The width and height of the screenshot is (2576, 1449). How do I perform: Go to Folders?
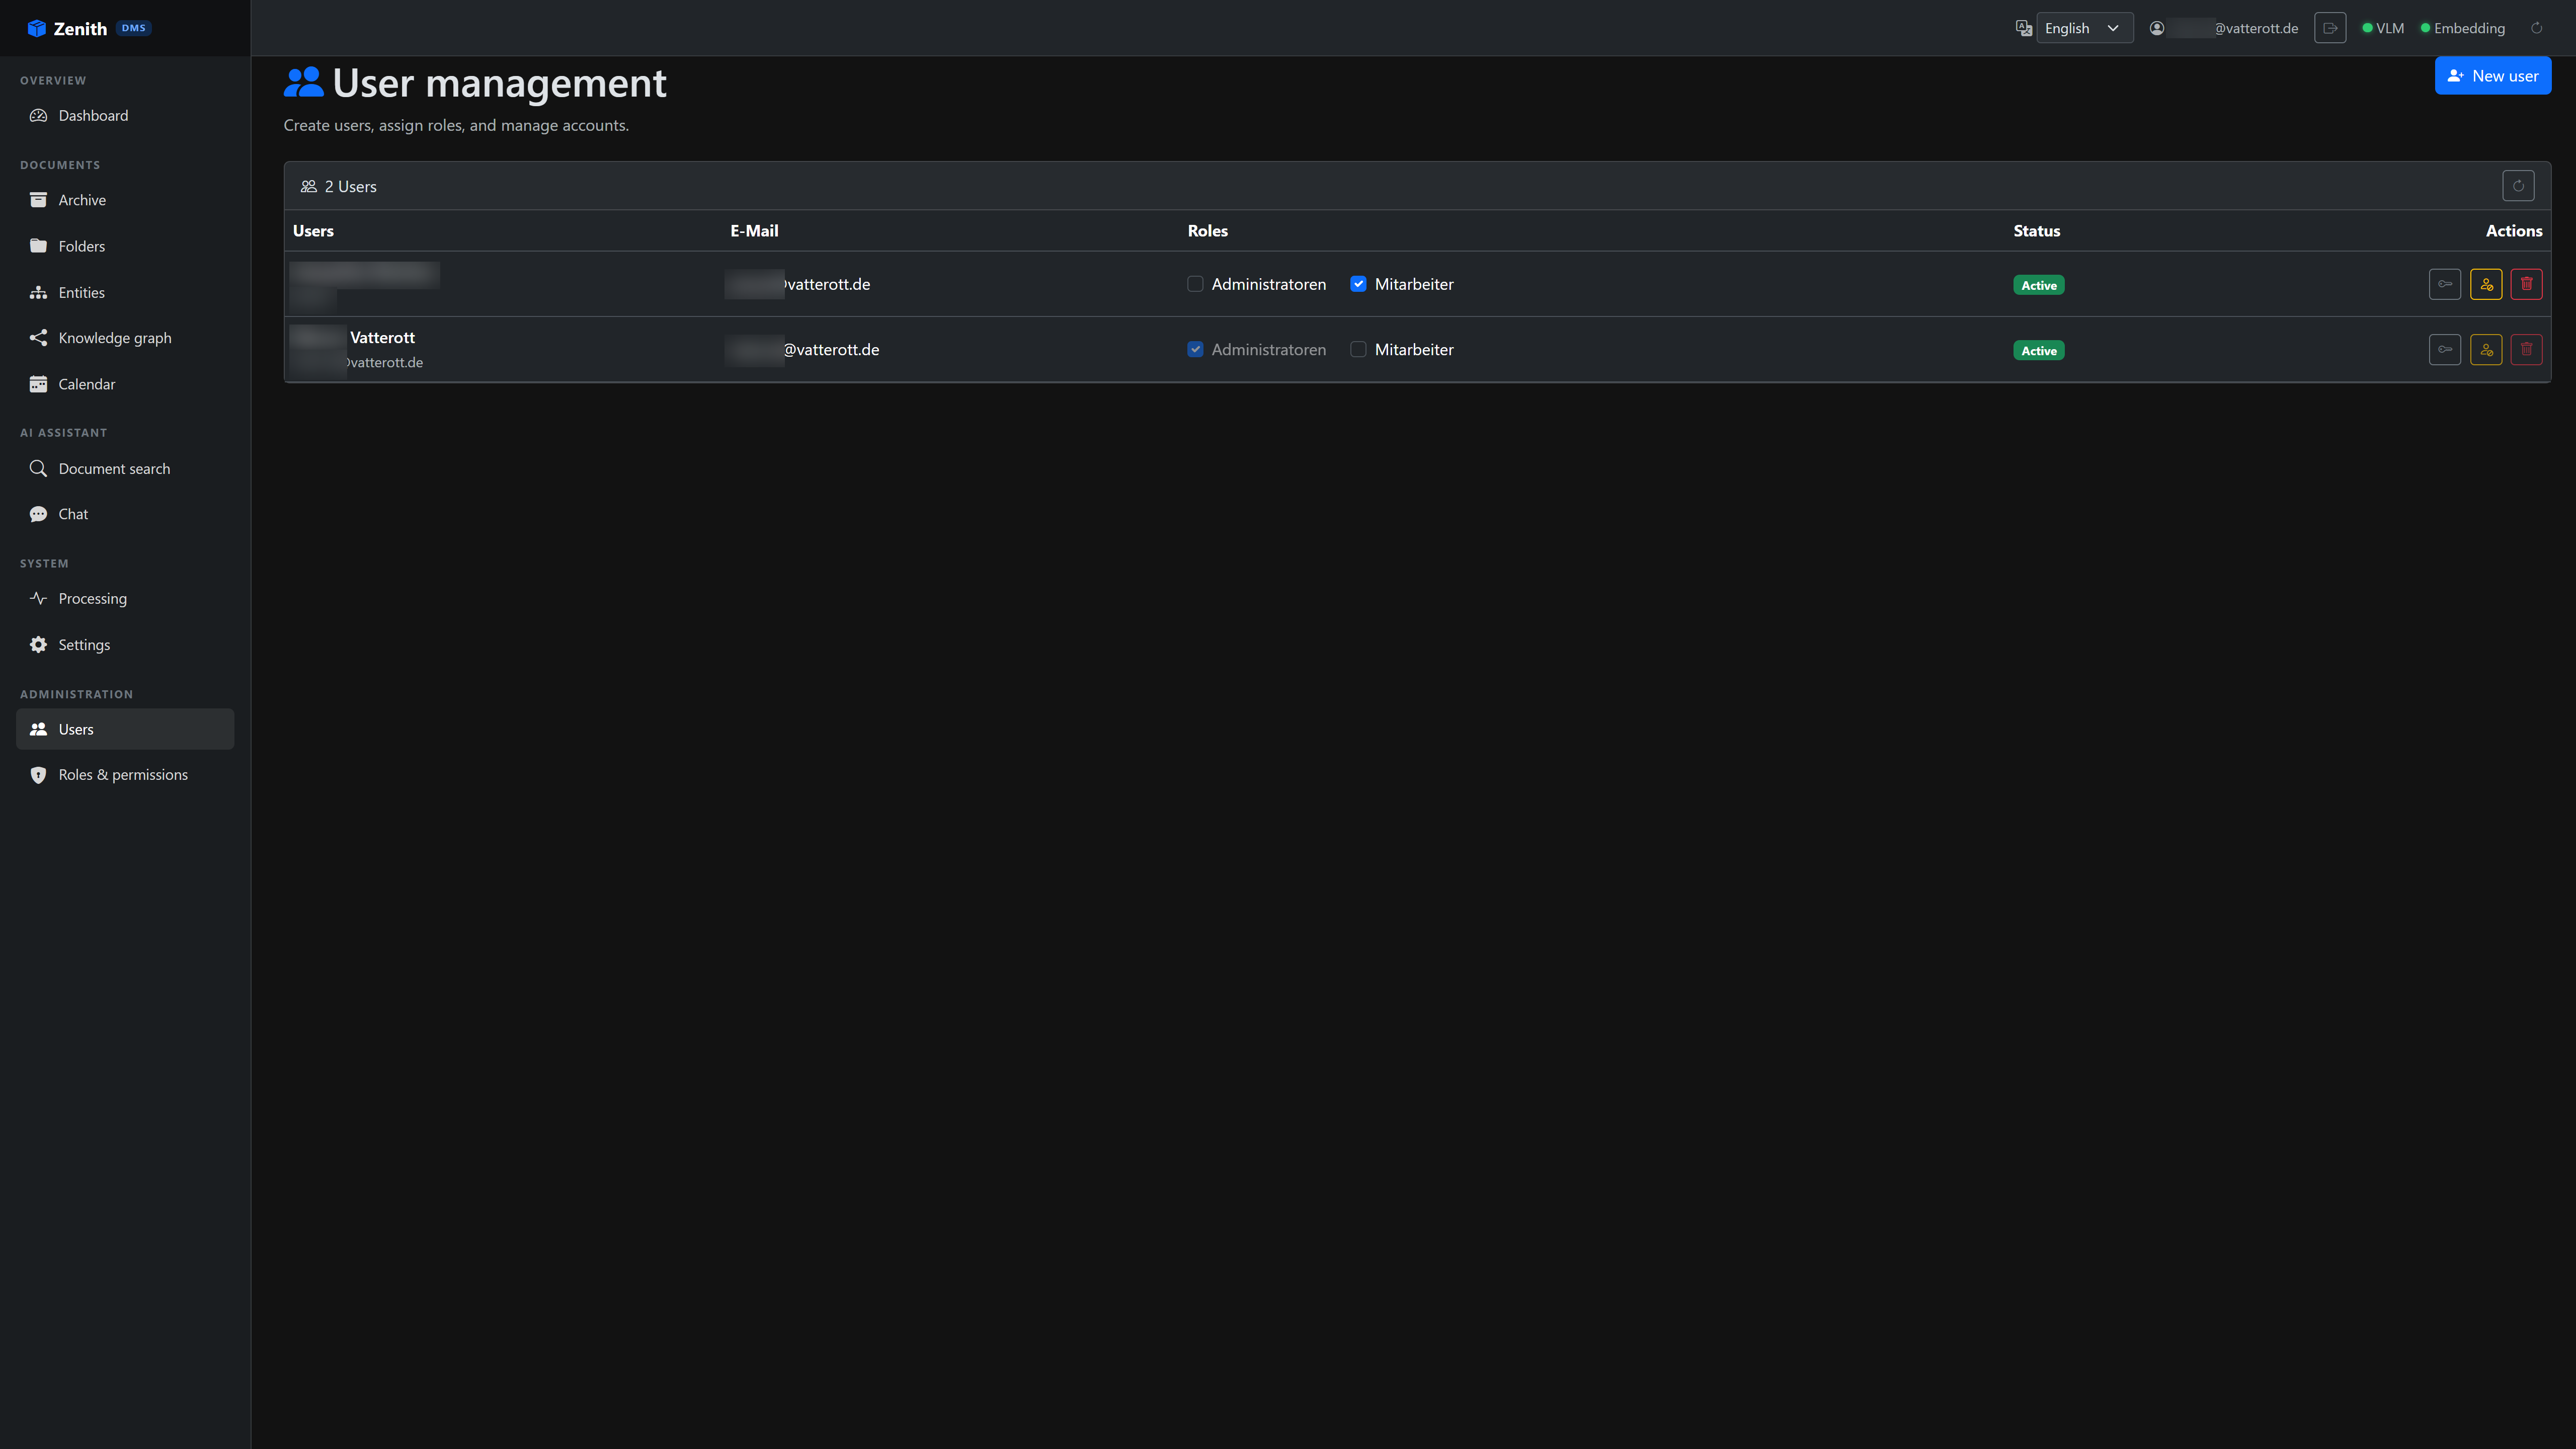click(x=125, y=246)
